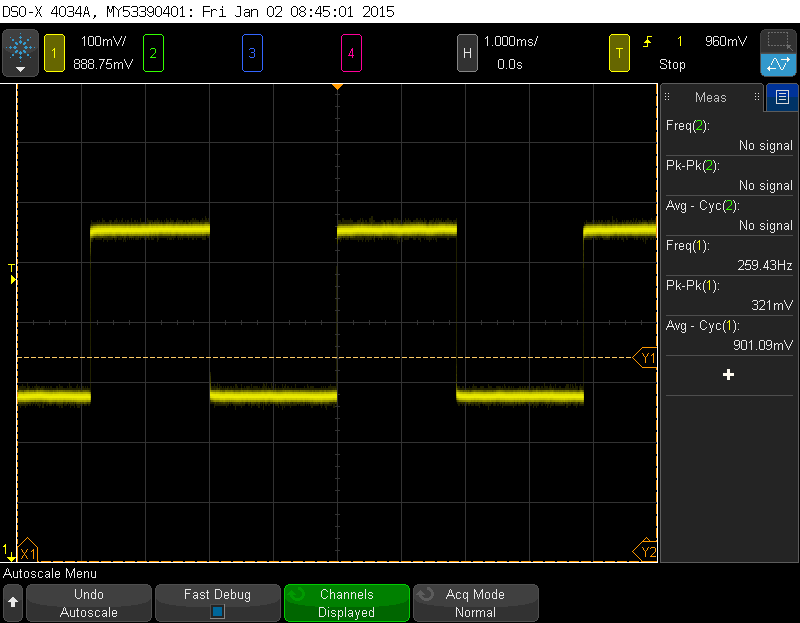800x623 pixels.
Task: Toggle the Channels Displayed option
Action: [346, 603]
